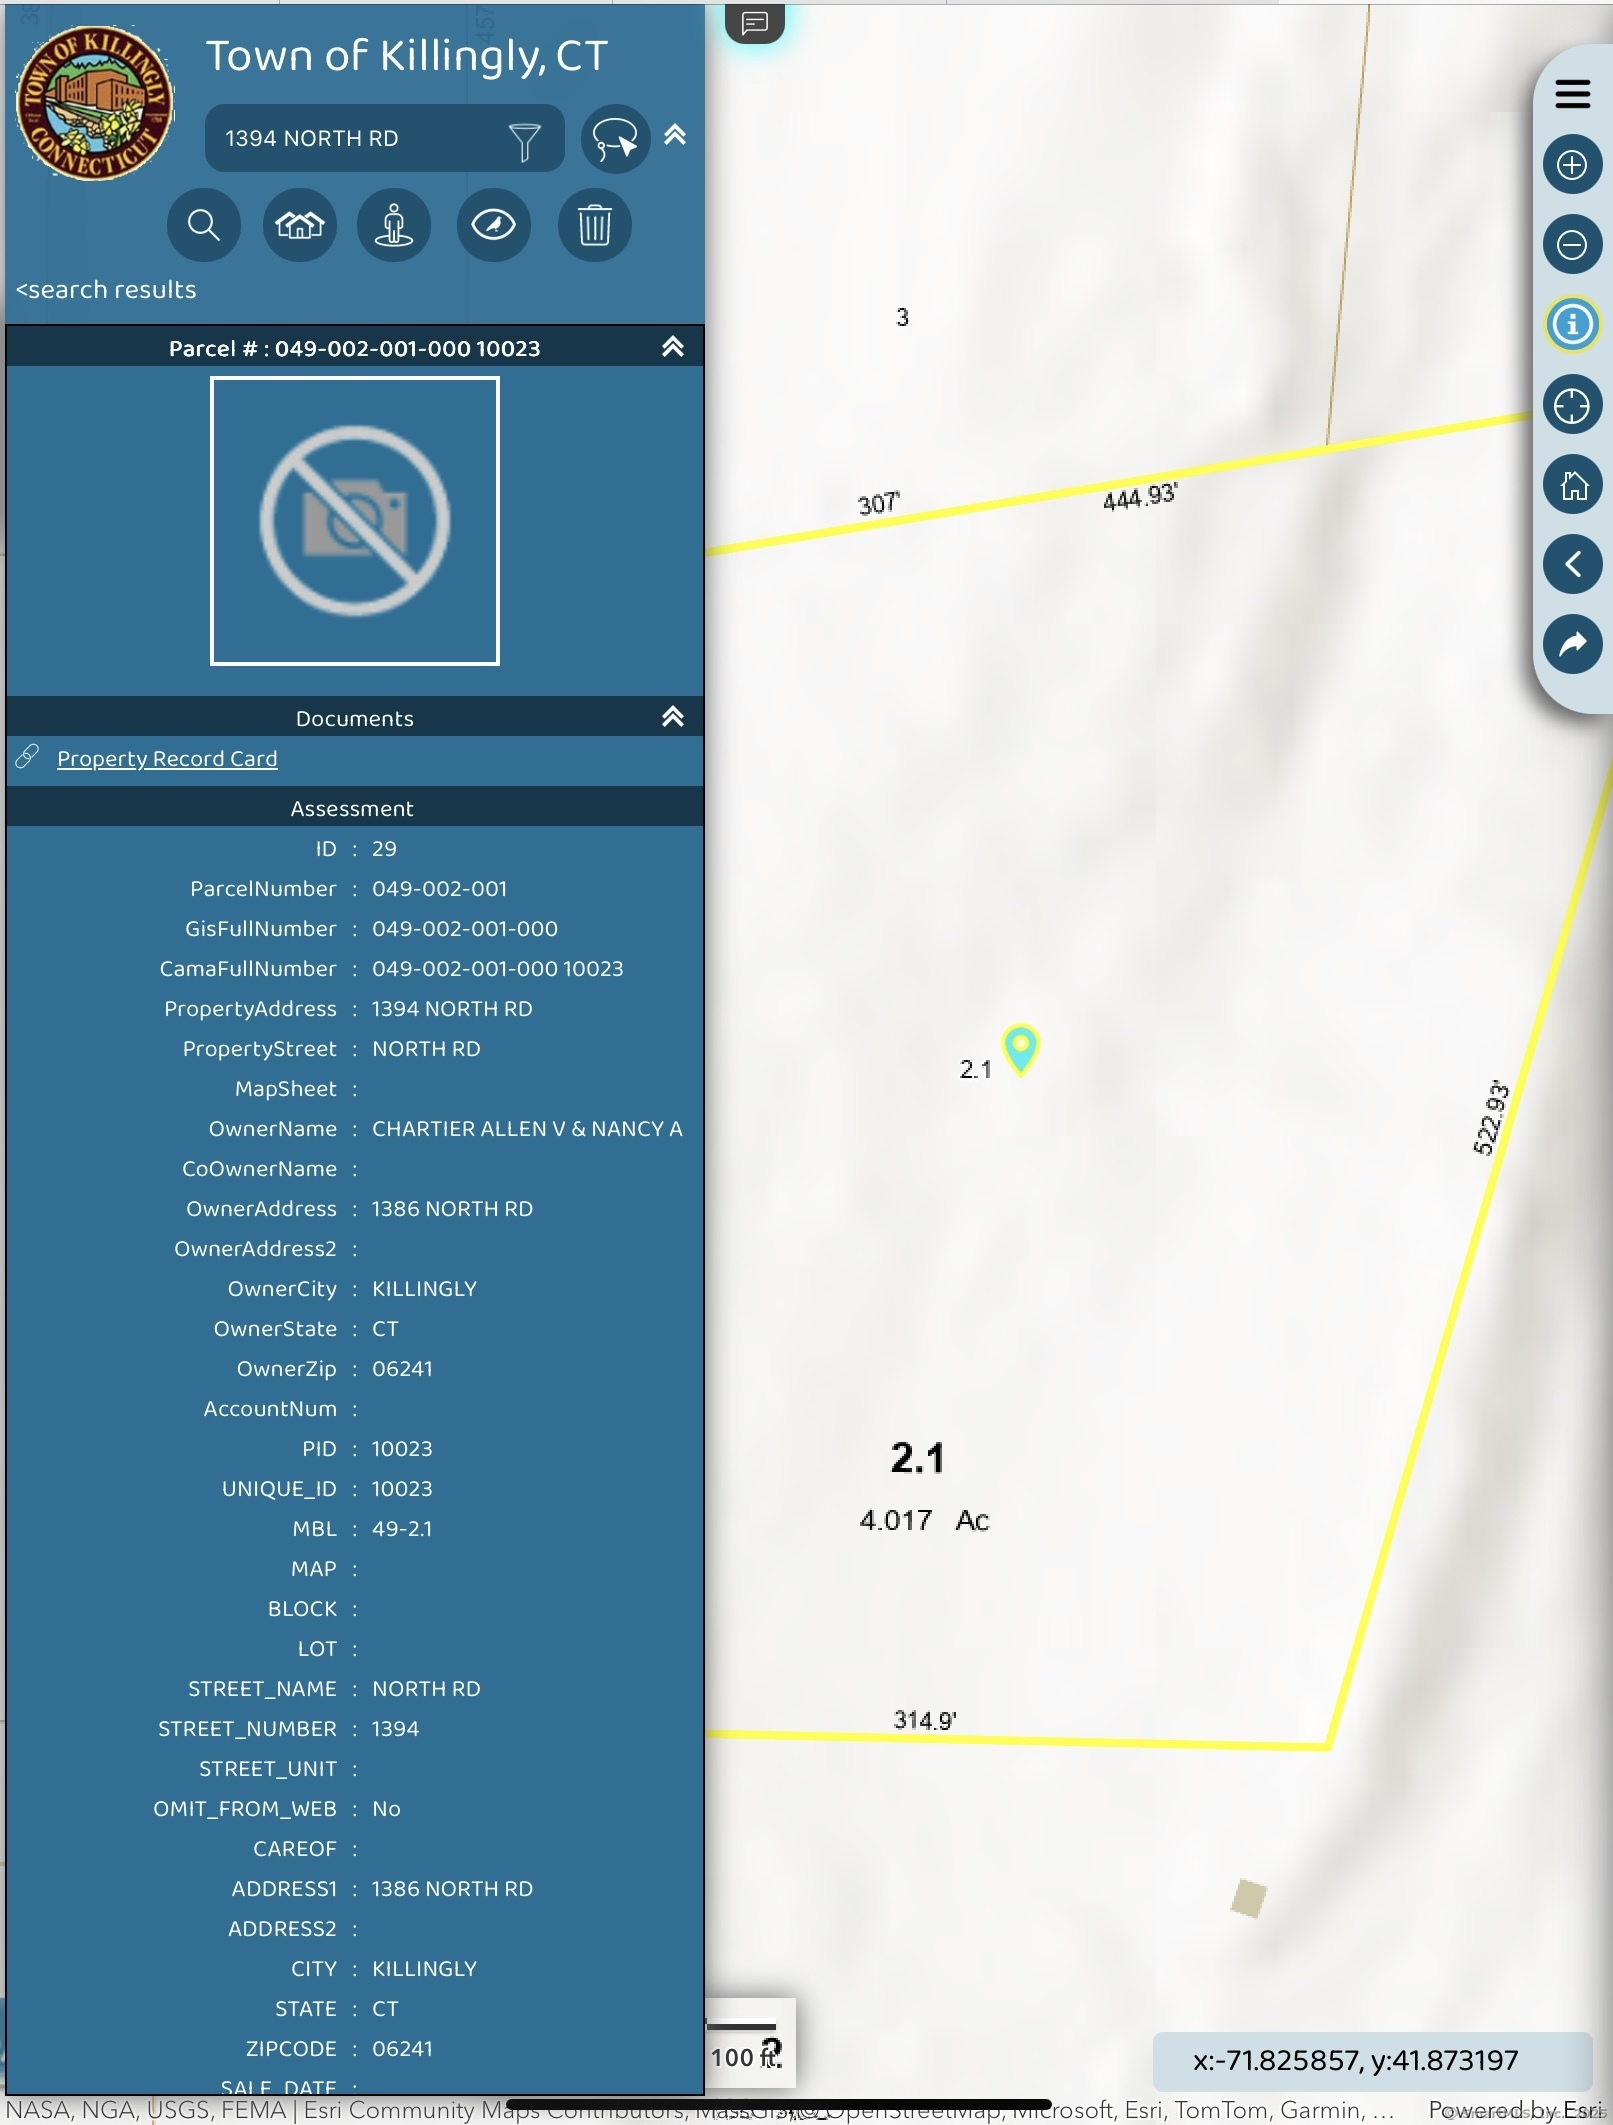Open the Property Record Card link

tap(167, 759)
